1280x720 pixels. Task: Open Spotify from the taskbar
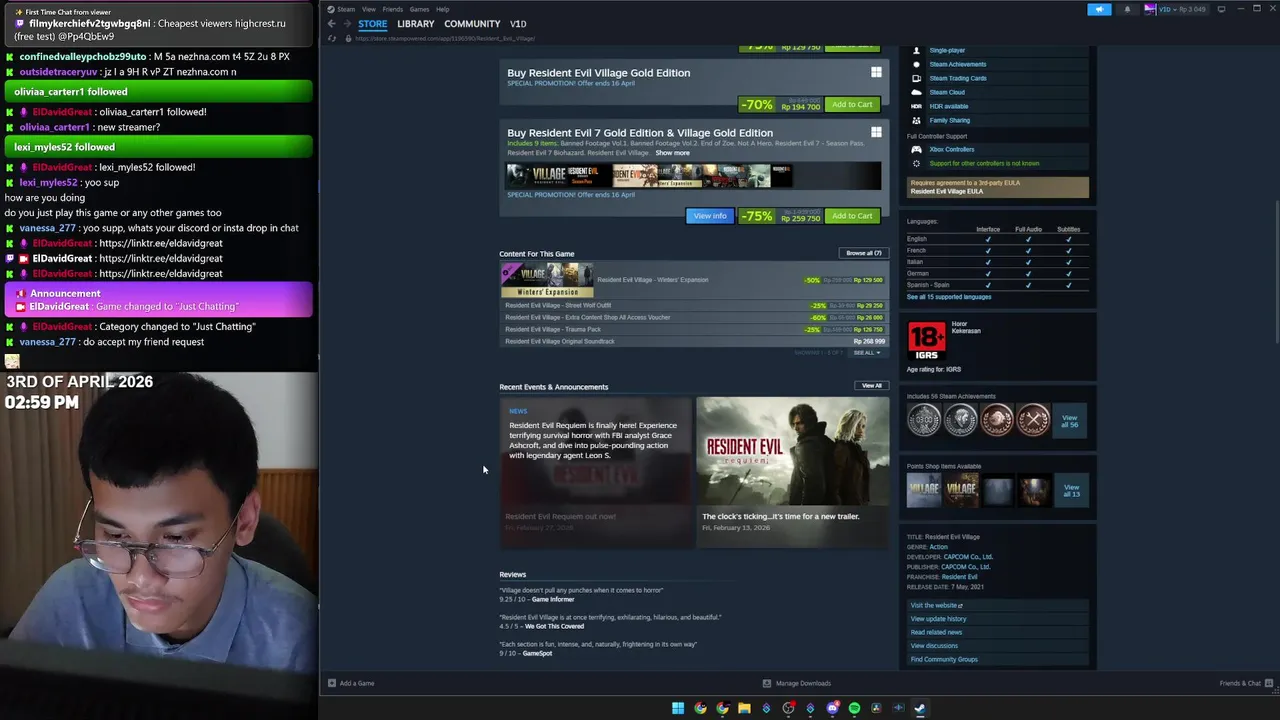pyautogui.click(x=854, y=708)
